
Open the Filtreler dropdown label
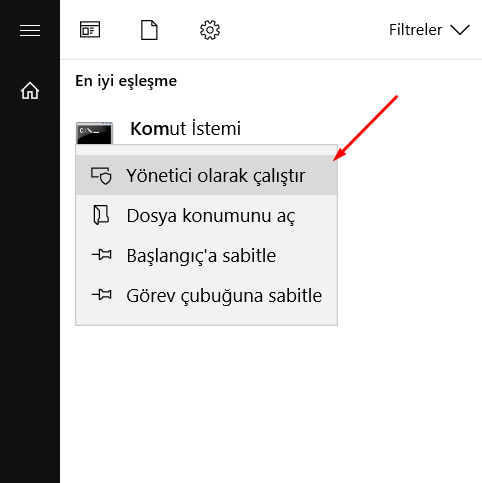pos(415,30)
